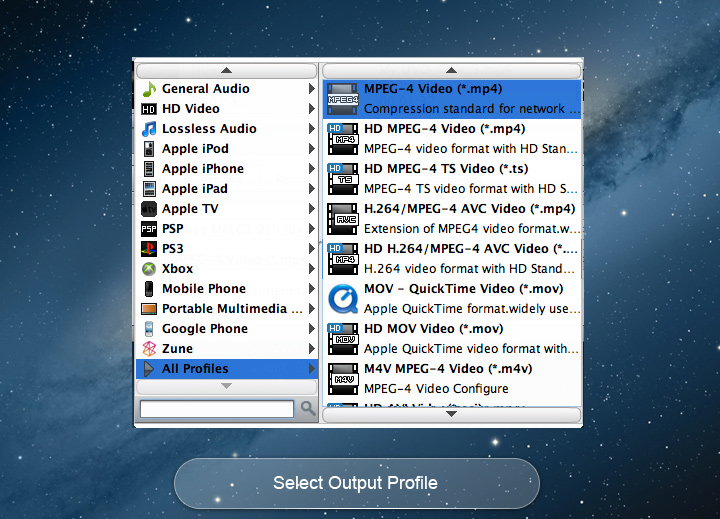Click the AVC film strip icon
720x519 pixels.
[343, 219]
